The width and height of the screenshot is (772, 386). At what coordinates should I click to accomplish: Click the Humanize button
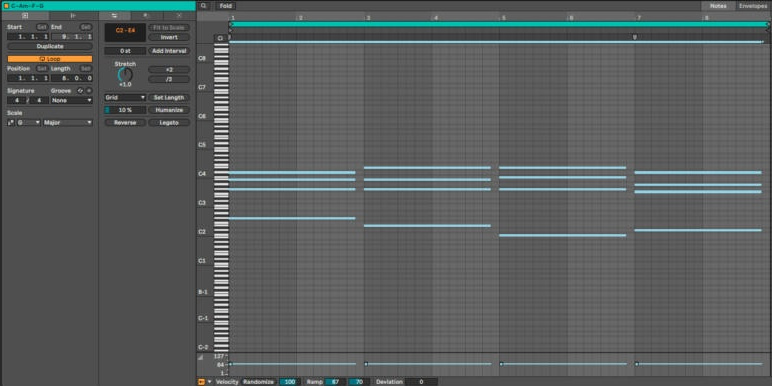(x=169, y=110)
